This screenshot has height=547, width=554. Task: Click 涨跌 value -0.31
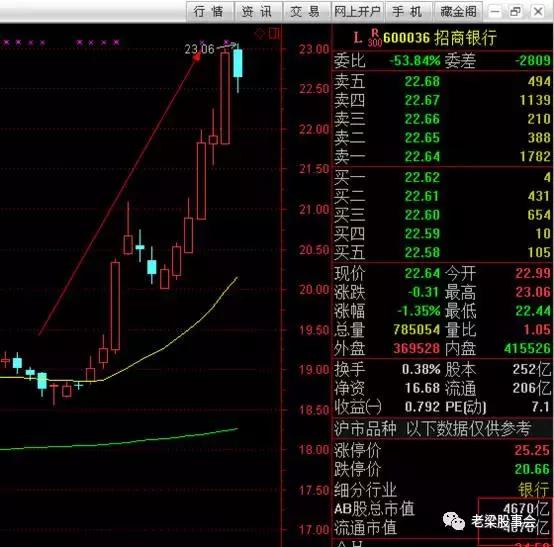pos(424,292)
